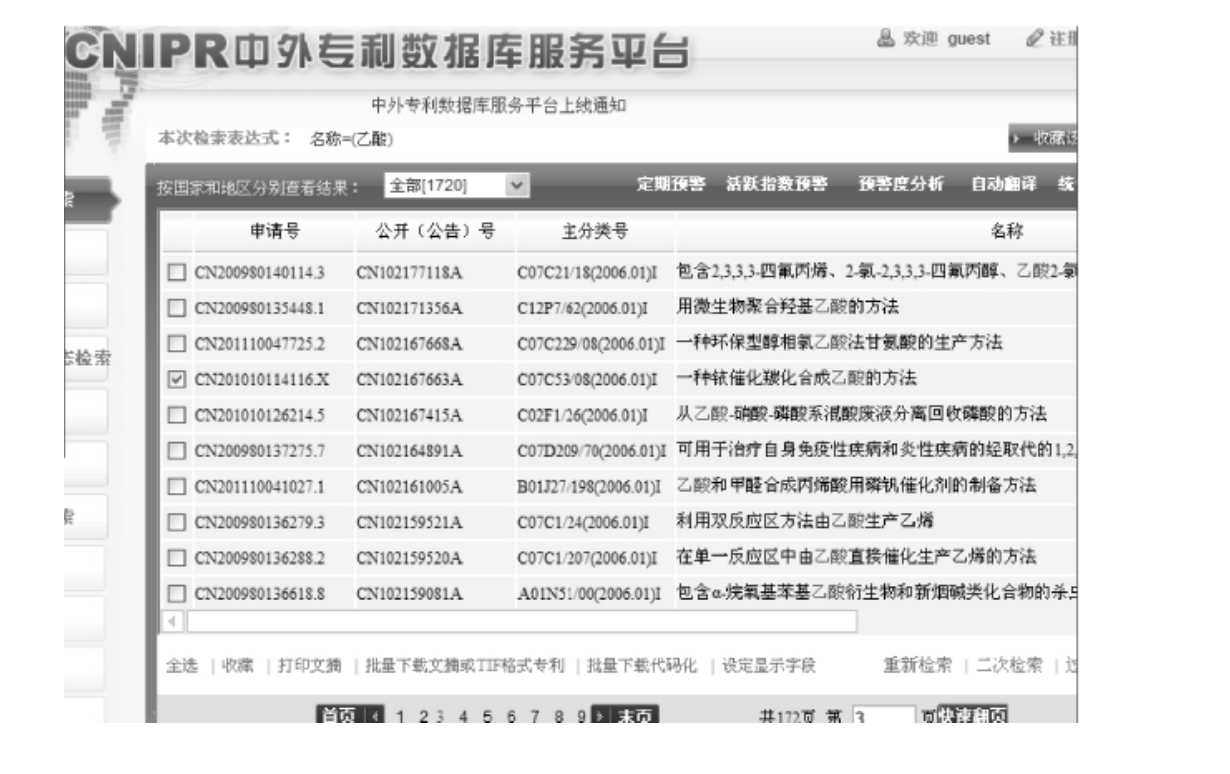Click 批量下载文摘或TIF格式专利 link

[465, 665]
